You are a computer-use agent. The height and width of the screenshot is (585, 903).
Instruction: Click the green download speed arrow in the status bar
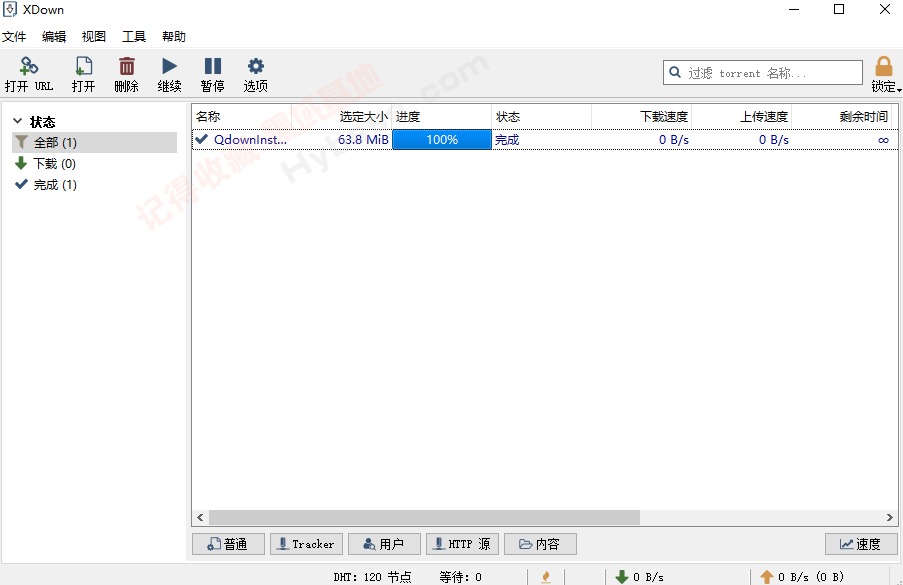tap(622, 577)
